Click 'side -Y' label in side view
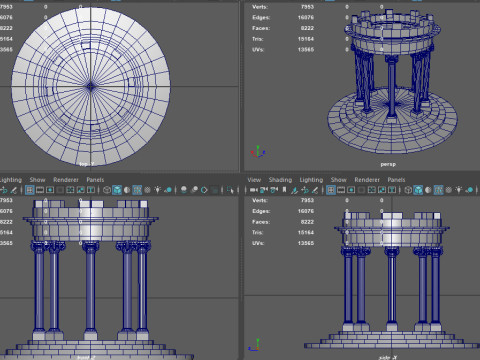 click(388, 358)
